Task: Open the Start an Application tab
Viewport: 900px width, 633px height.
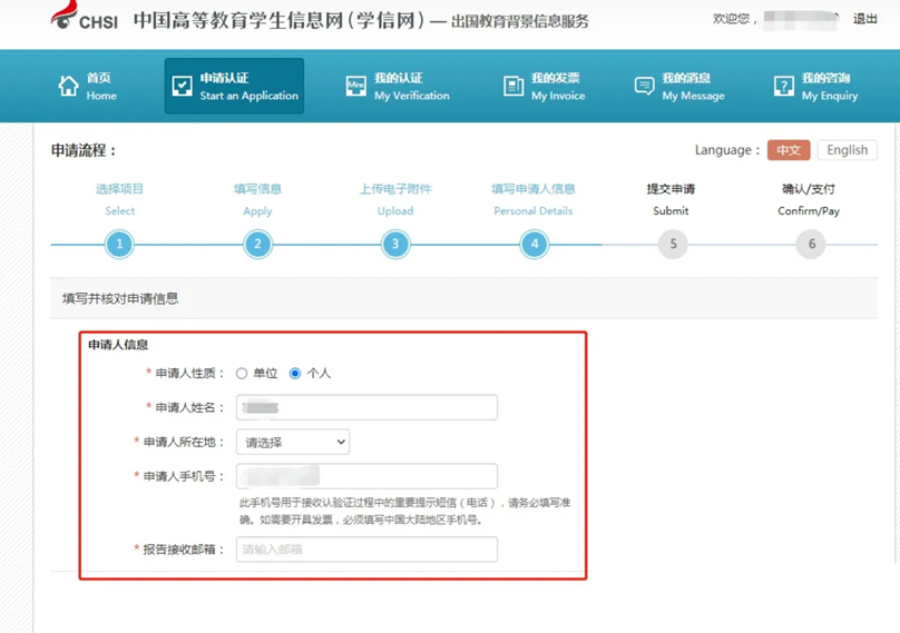Action: [234, 86]
